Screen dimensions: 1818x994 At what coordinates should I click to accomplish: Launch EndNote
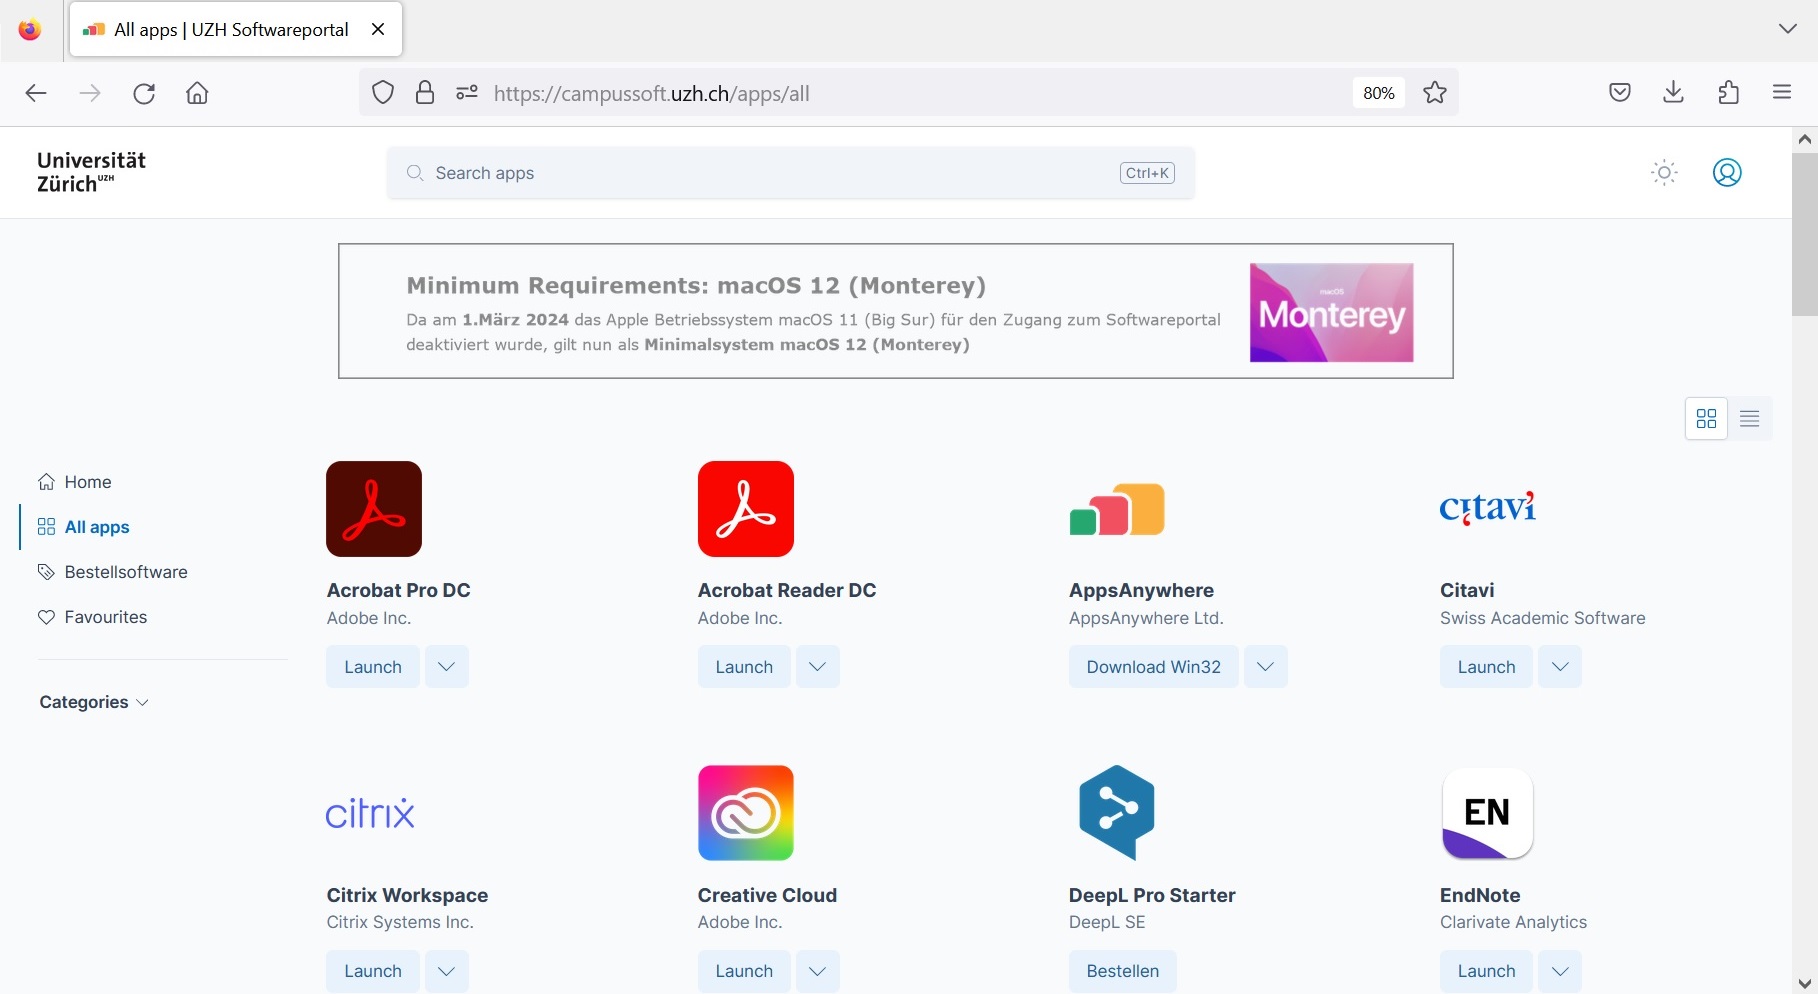[1487, 971]
